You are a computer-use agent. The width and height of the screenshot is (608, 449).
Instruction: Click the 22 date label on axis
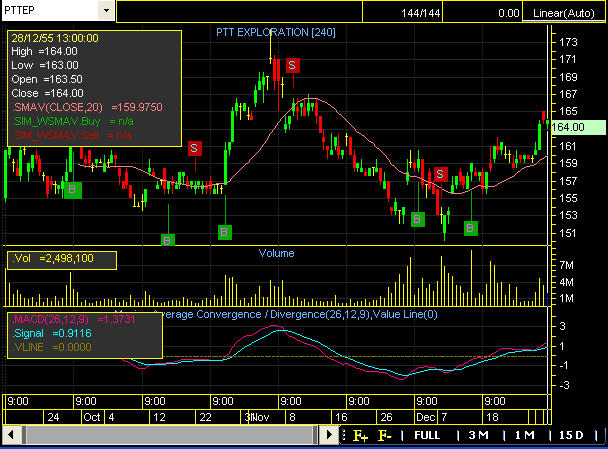[206, 417]
